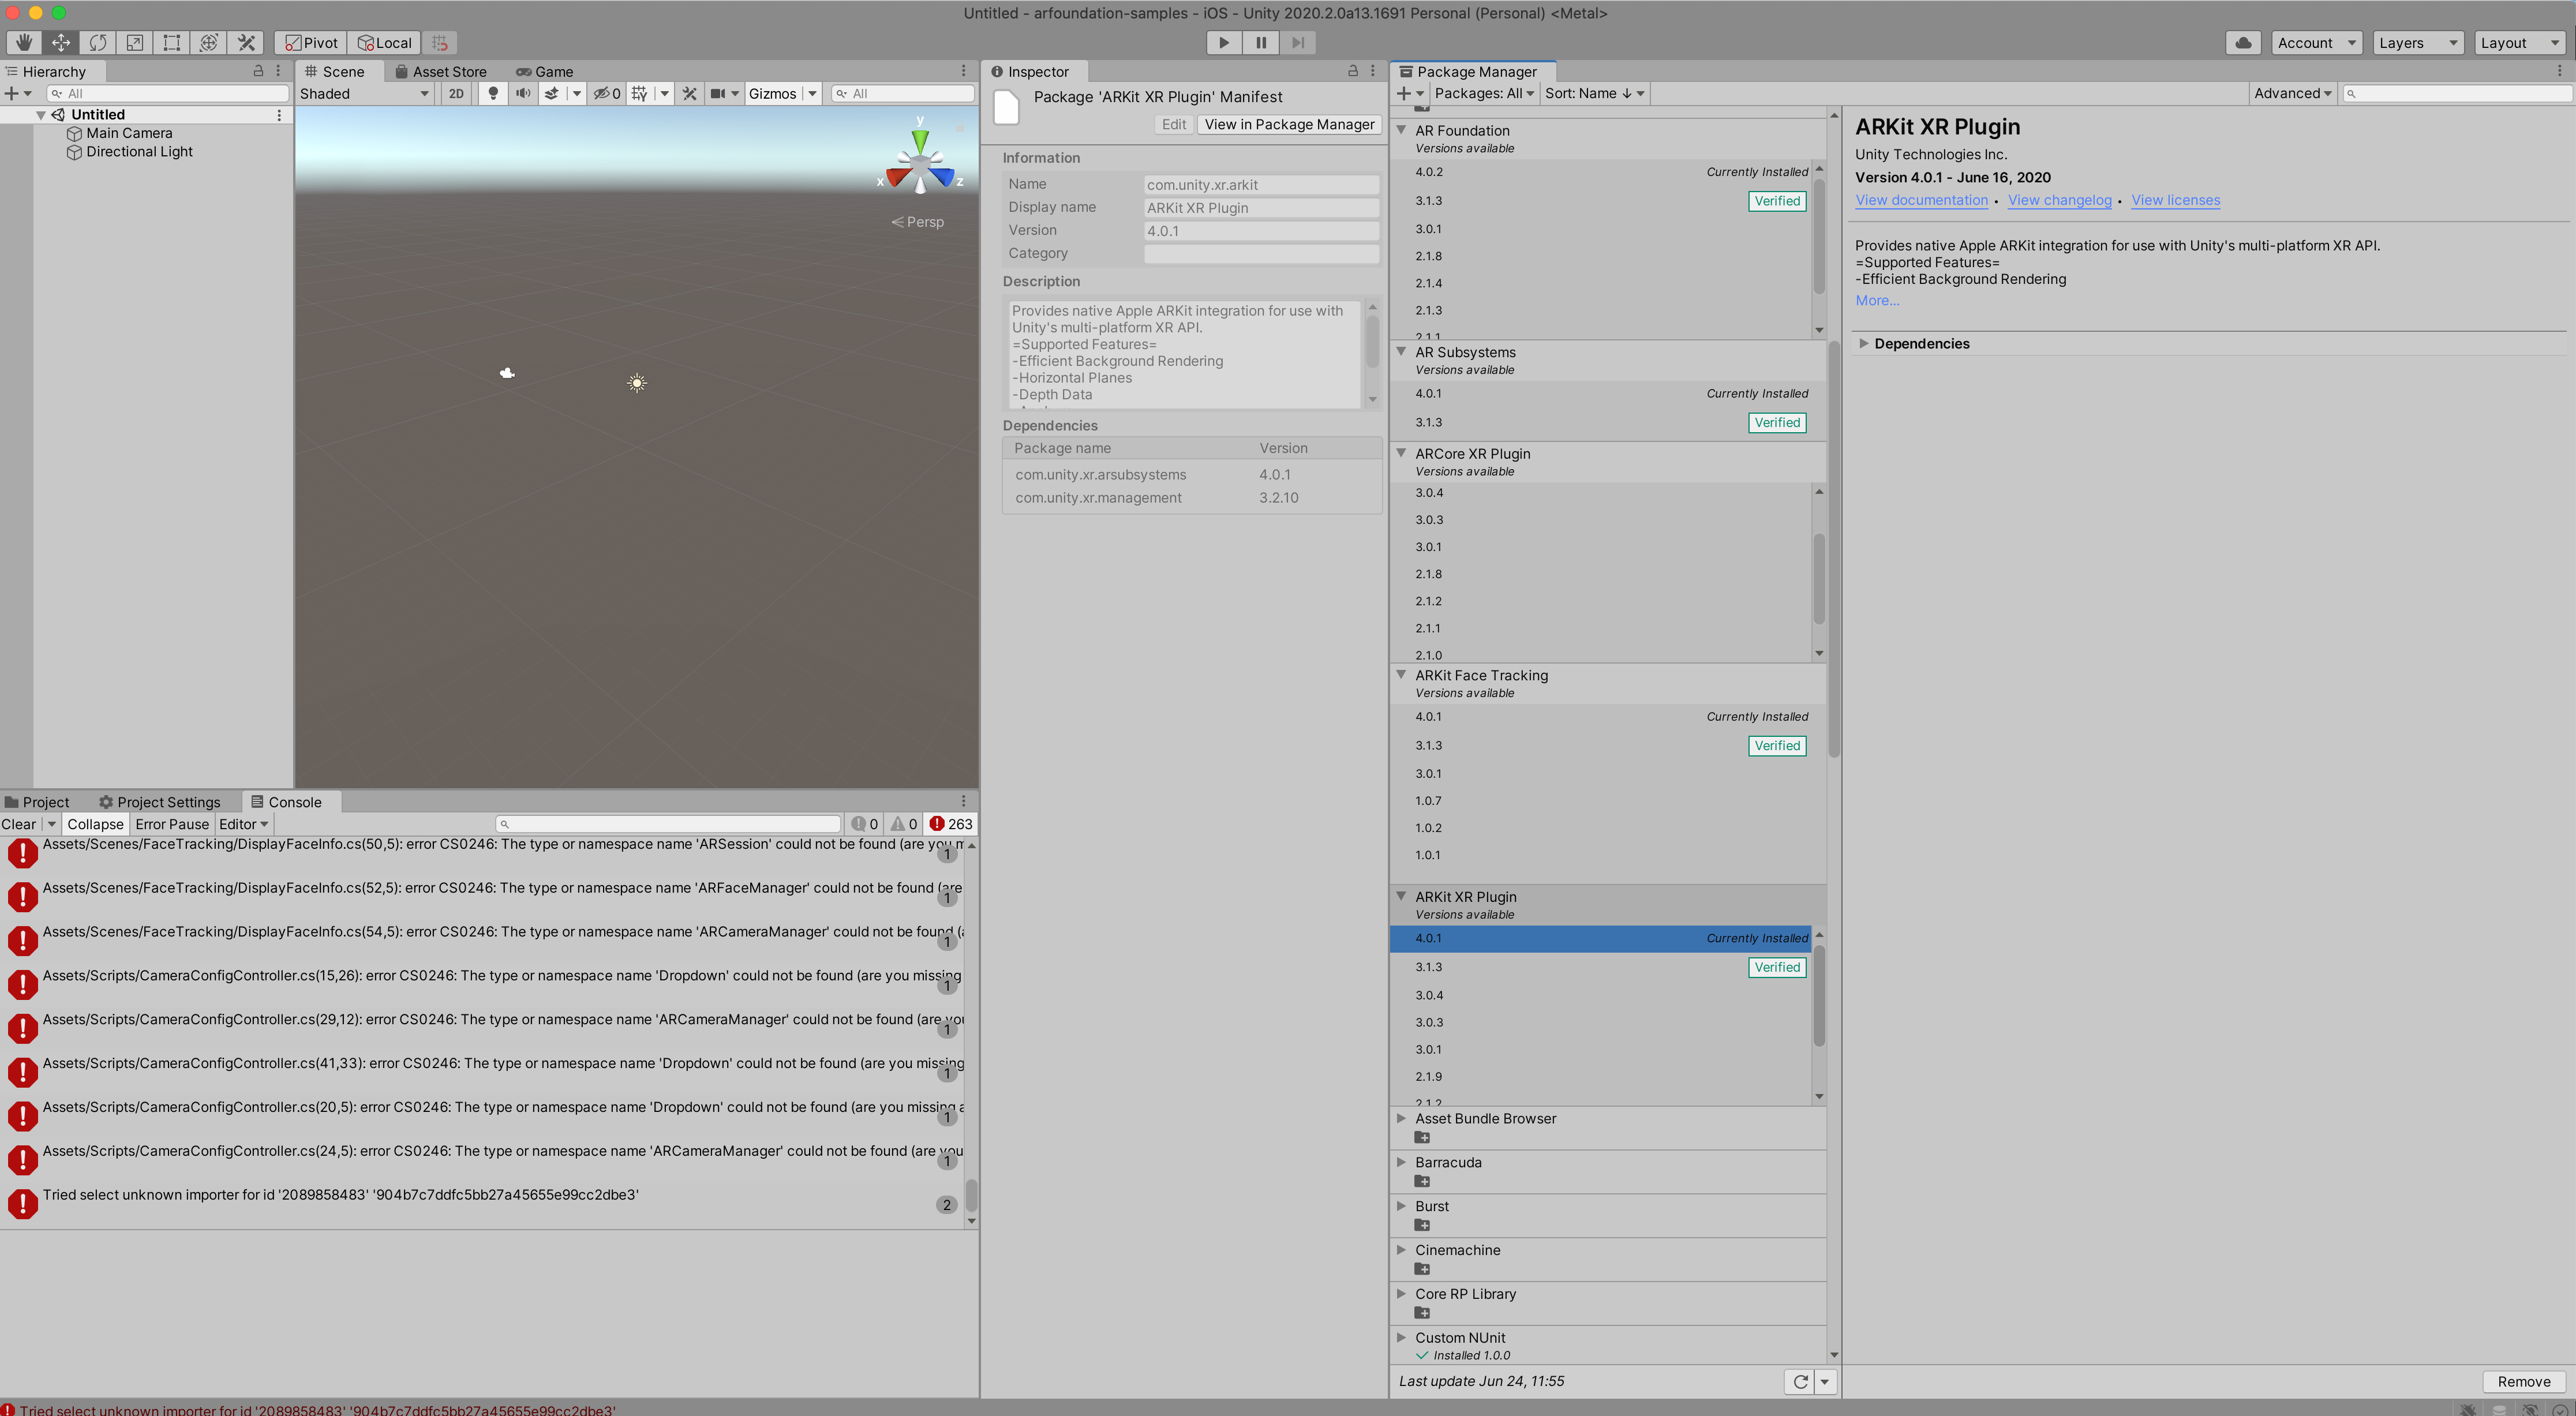Select the Rect Transform tool
The image size is (2576, 1416).
point(171,42)
